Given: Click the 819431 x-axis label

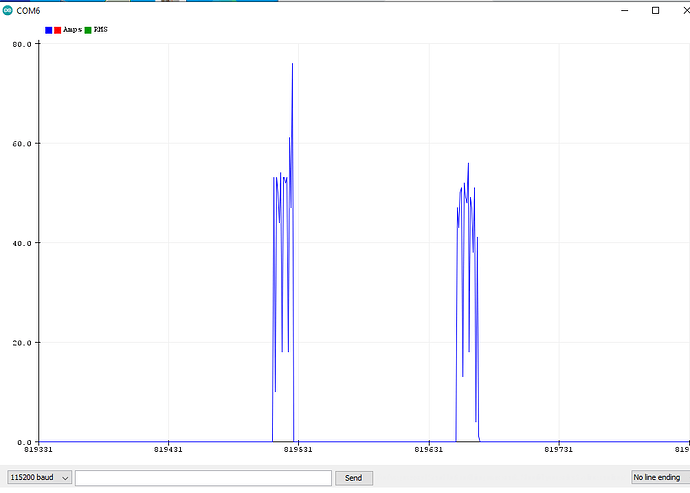Looking at the screenshot, I should tap(168, 449).
